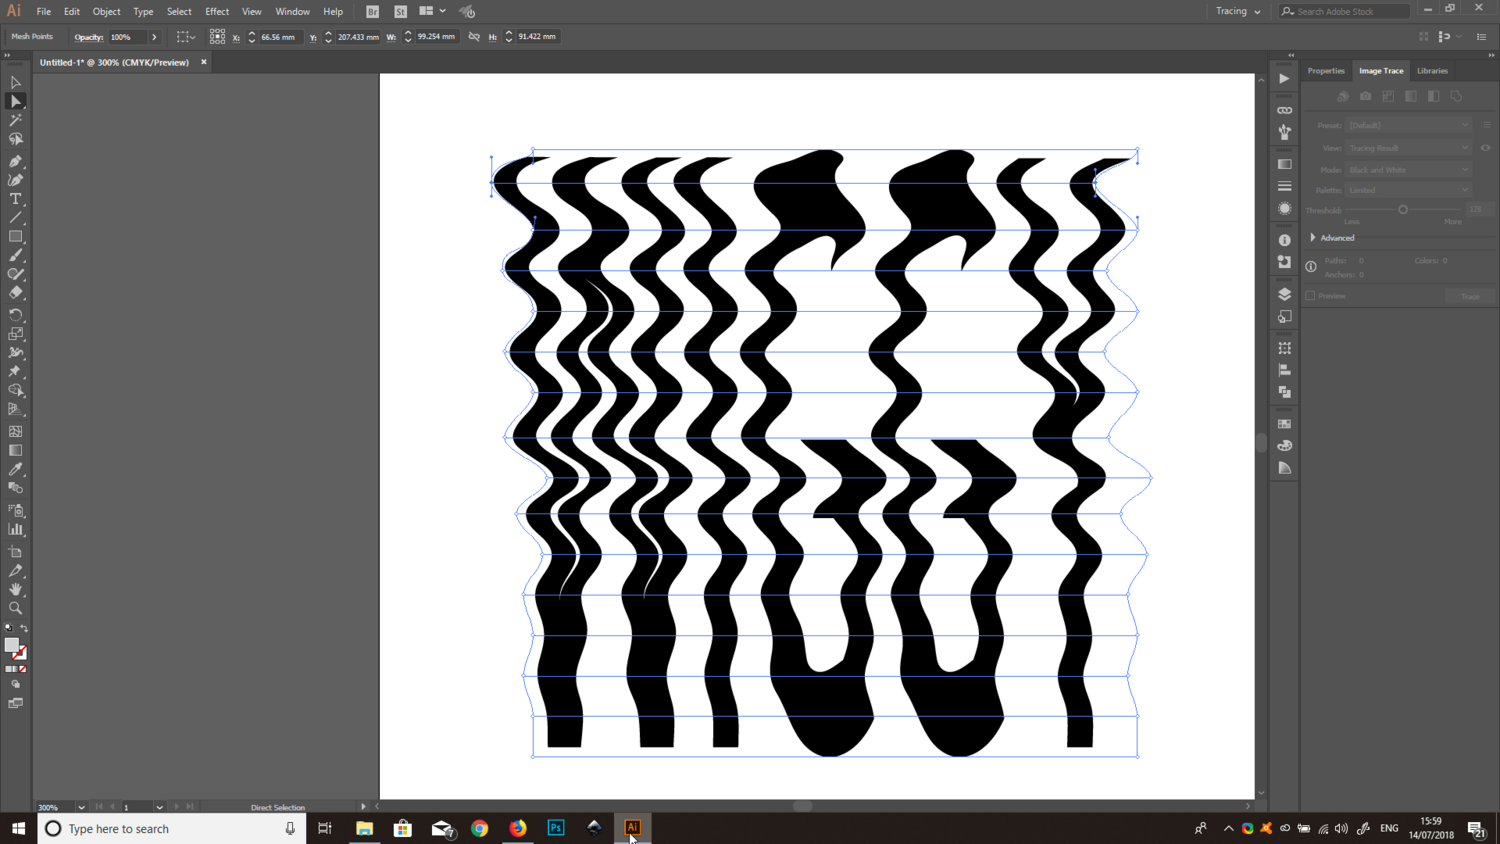1500x844 pixels.
Task: Toggle constrain width and height proportions
Action: 474,37
